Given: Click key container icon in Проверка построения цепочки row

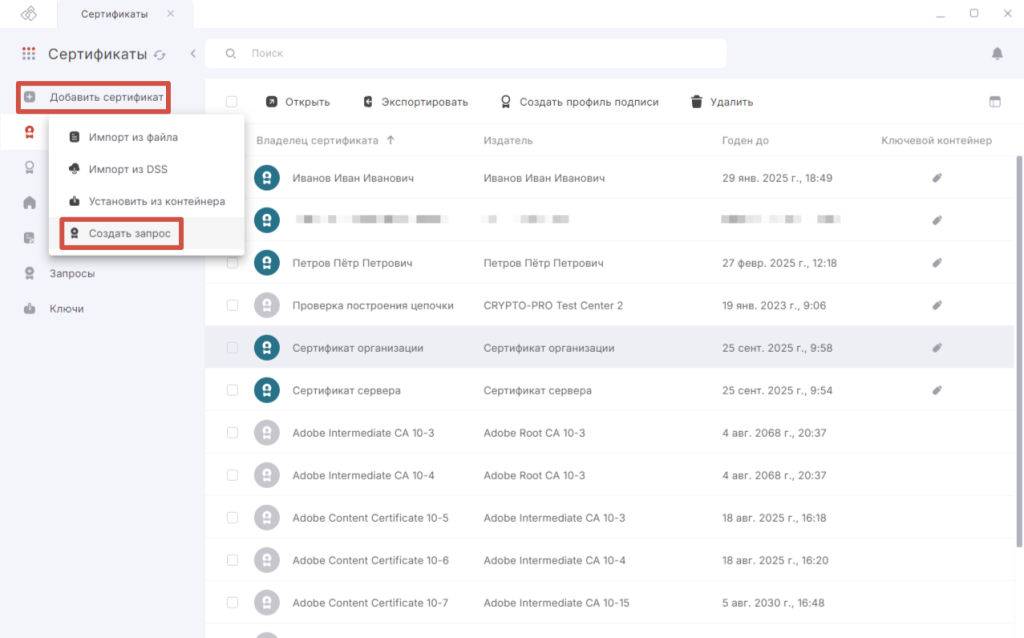Looking at the screenshot, I should pos(937,305).
